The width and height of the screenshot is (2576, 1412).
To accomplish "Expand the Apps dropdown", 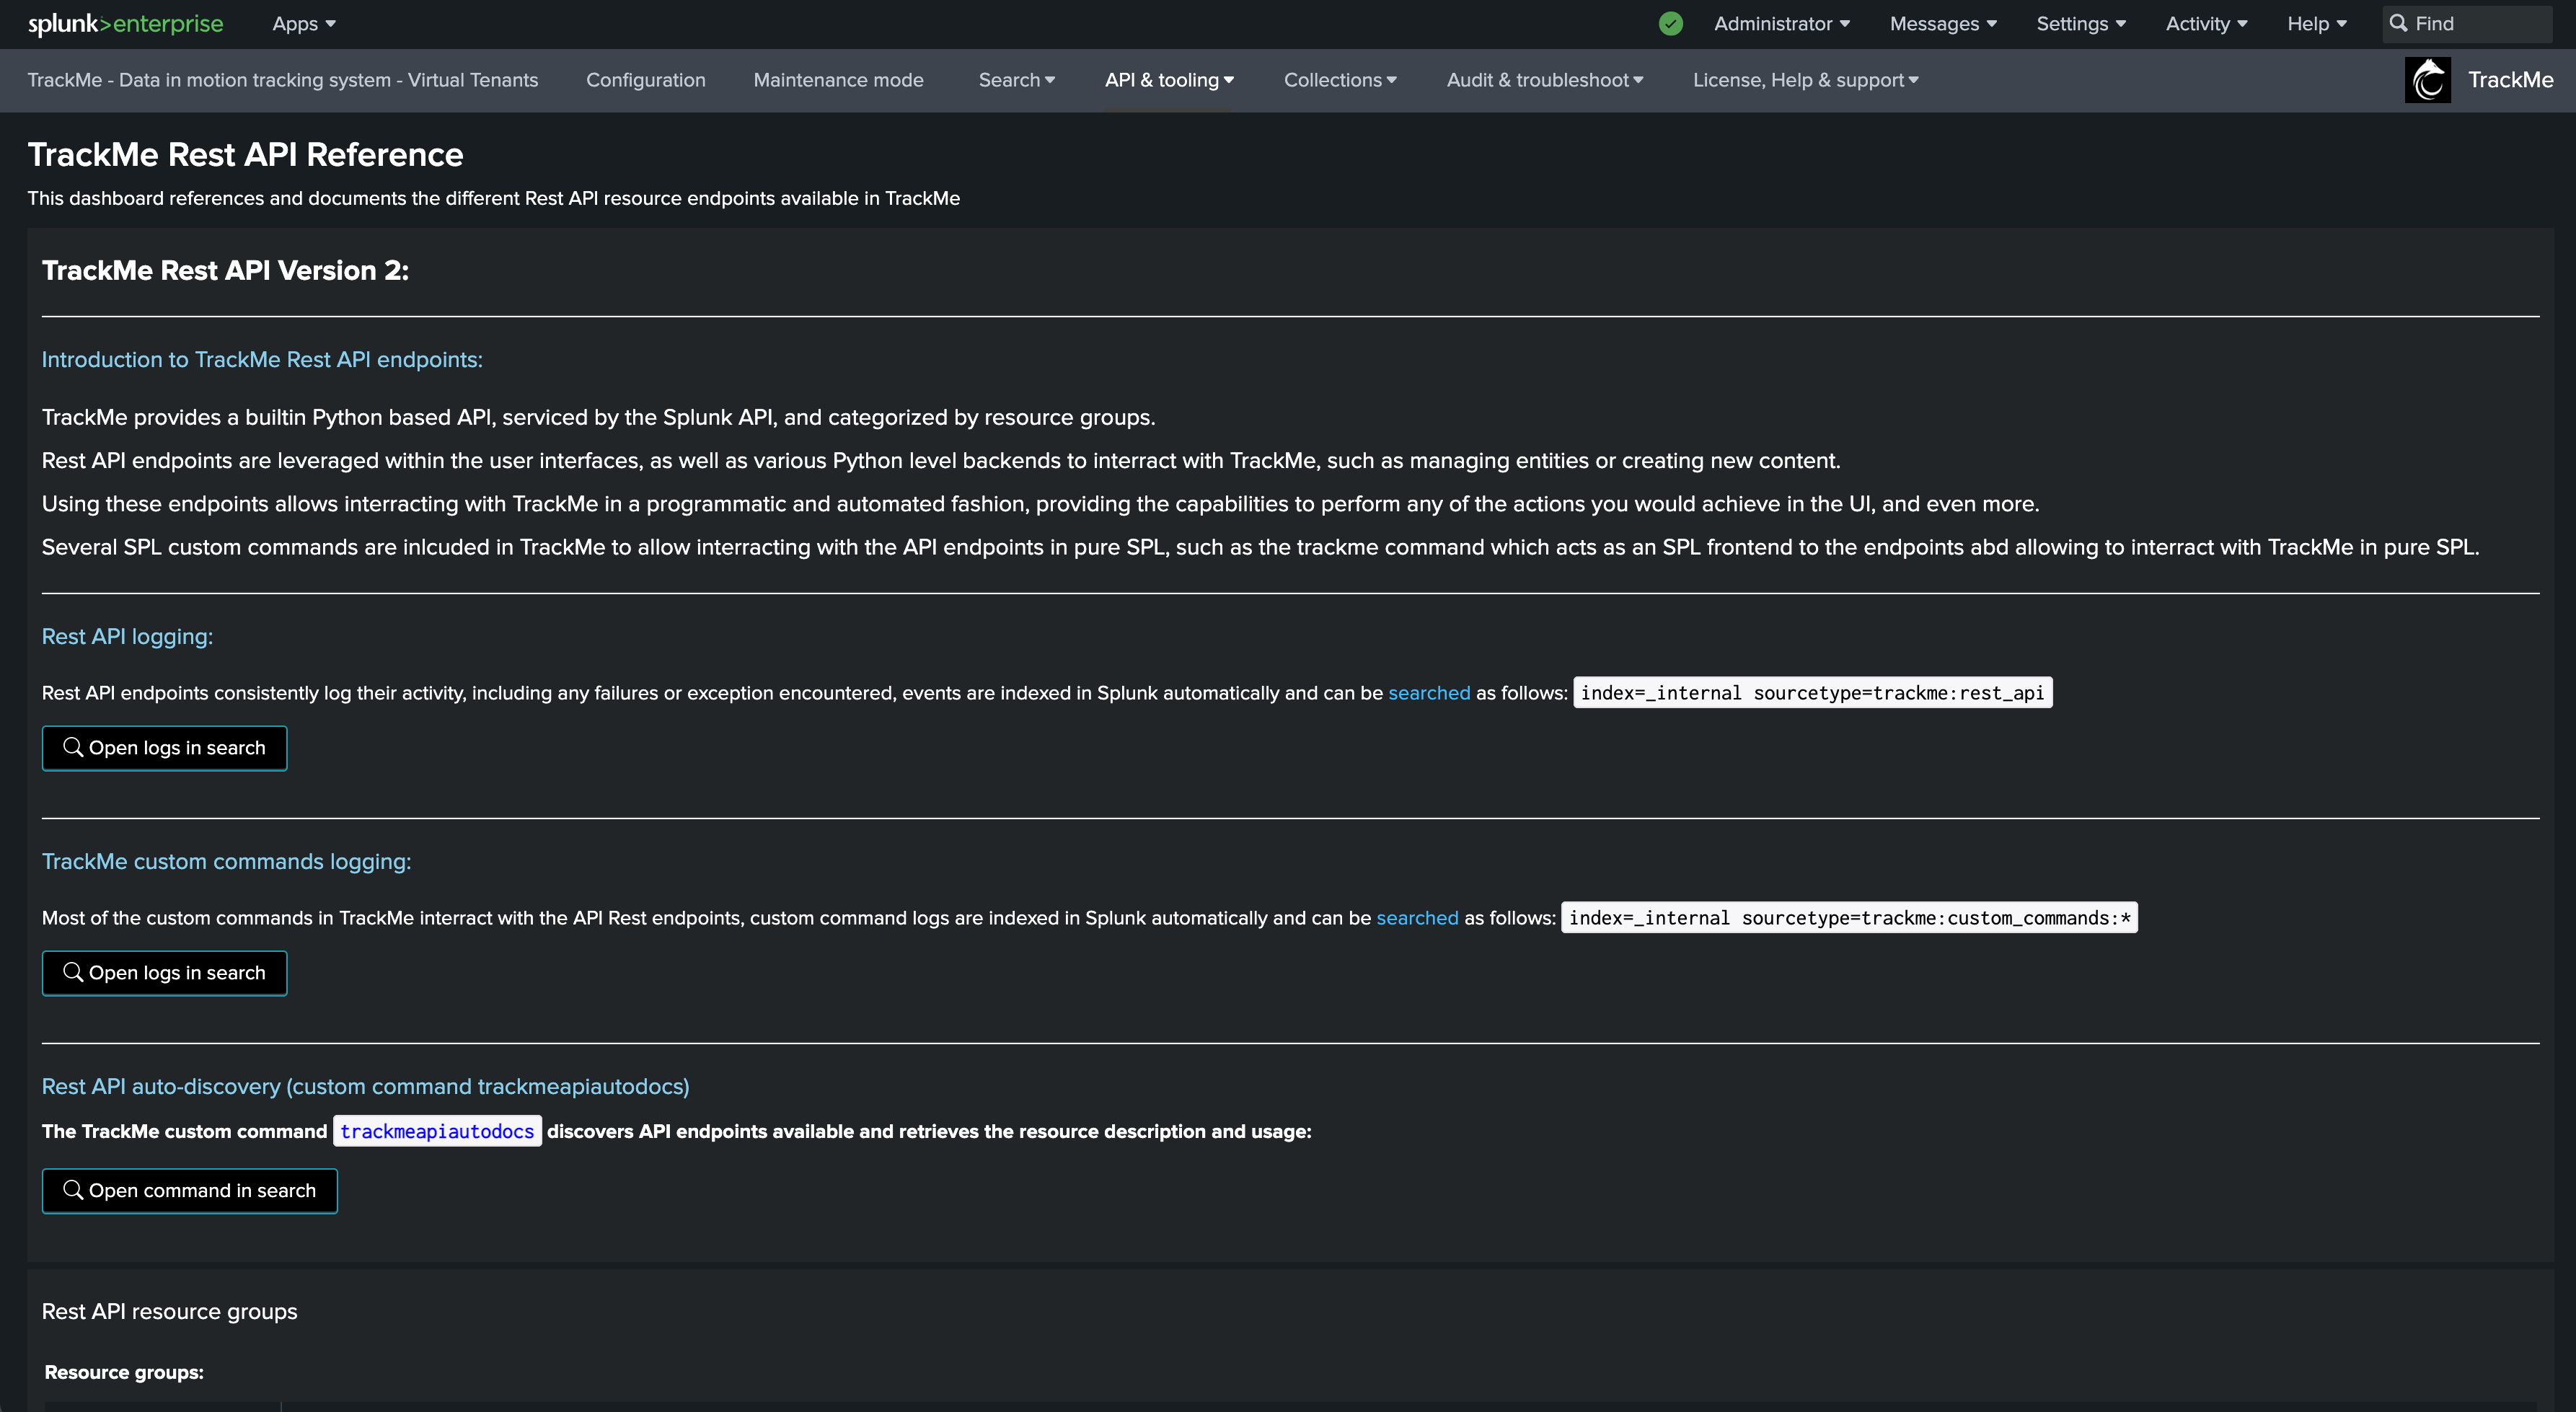I will click(304, 23).
